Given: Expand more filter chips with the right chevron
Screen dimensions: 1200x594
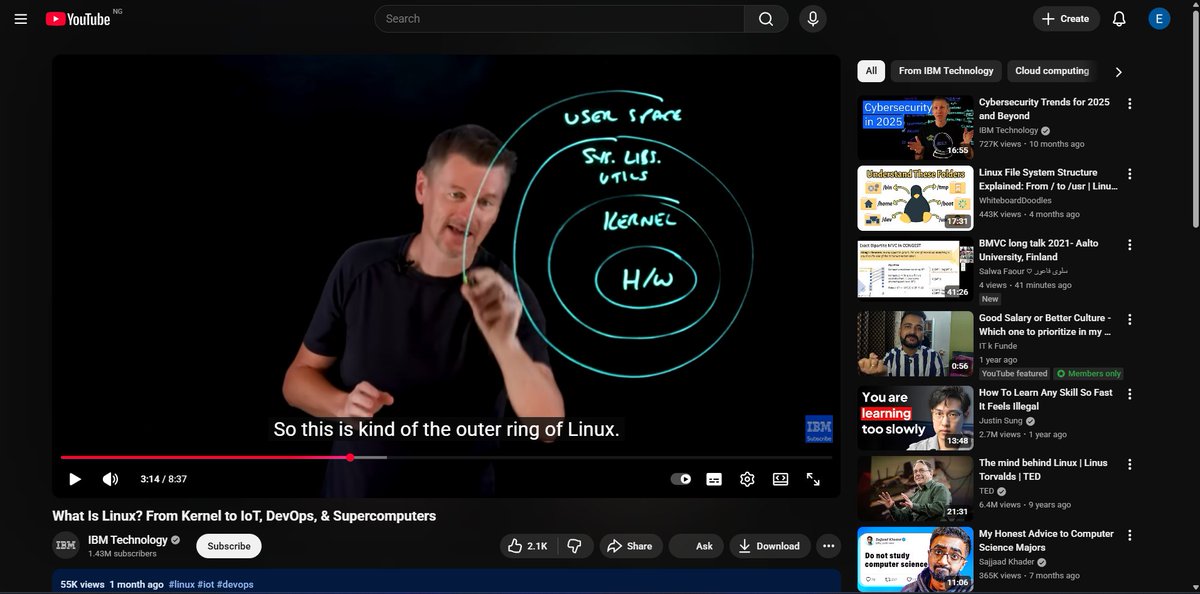Looking at the screenshot, I should click(1119, 71).
